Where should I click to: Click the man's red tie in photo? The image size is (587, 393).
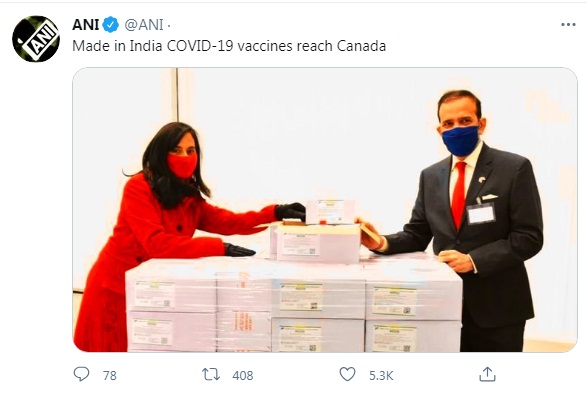[x=459, y=195]
